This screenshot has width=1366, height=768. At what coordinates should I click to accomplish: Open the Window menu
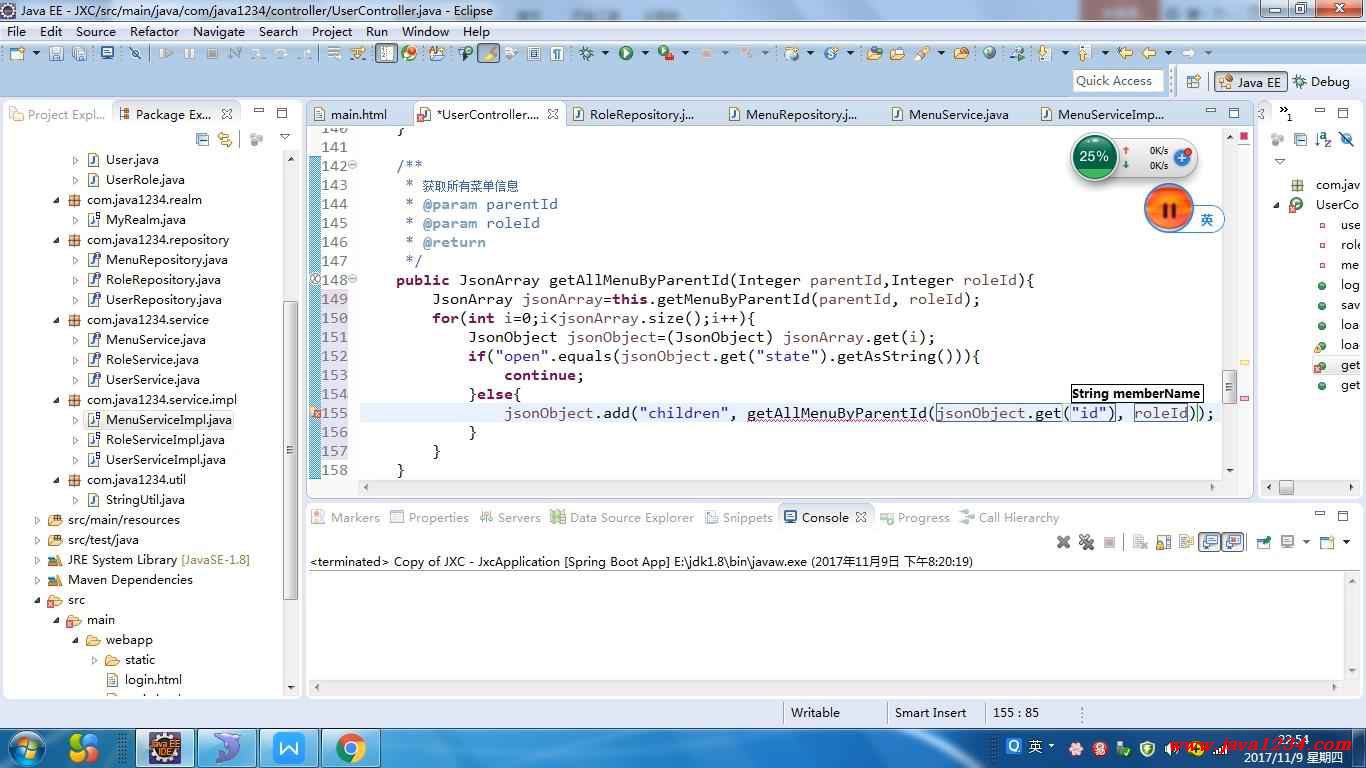coord(425,31)
